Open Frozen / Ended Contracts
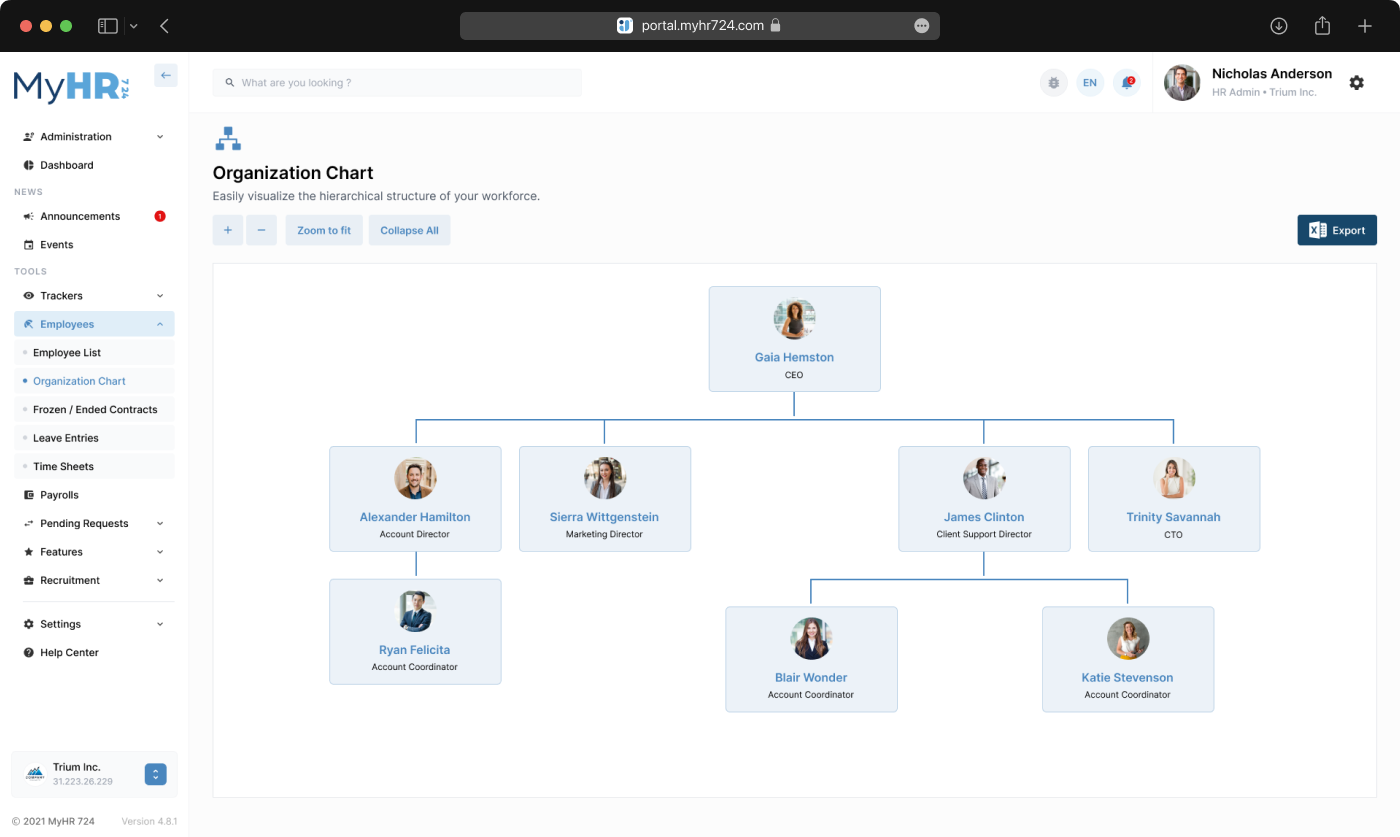The height and width of the screenshot is (837, 1400). (94, 410)
